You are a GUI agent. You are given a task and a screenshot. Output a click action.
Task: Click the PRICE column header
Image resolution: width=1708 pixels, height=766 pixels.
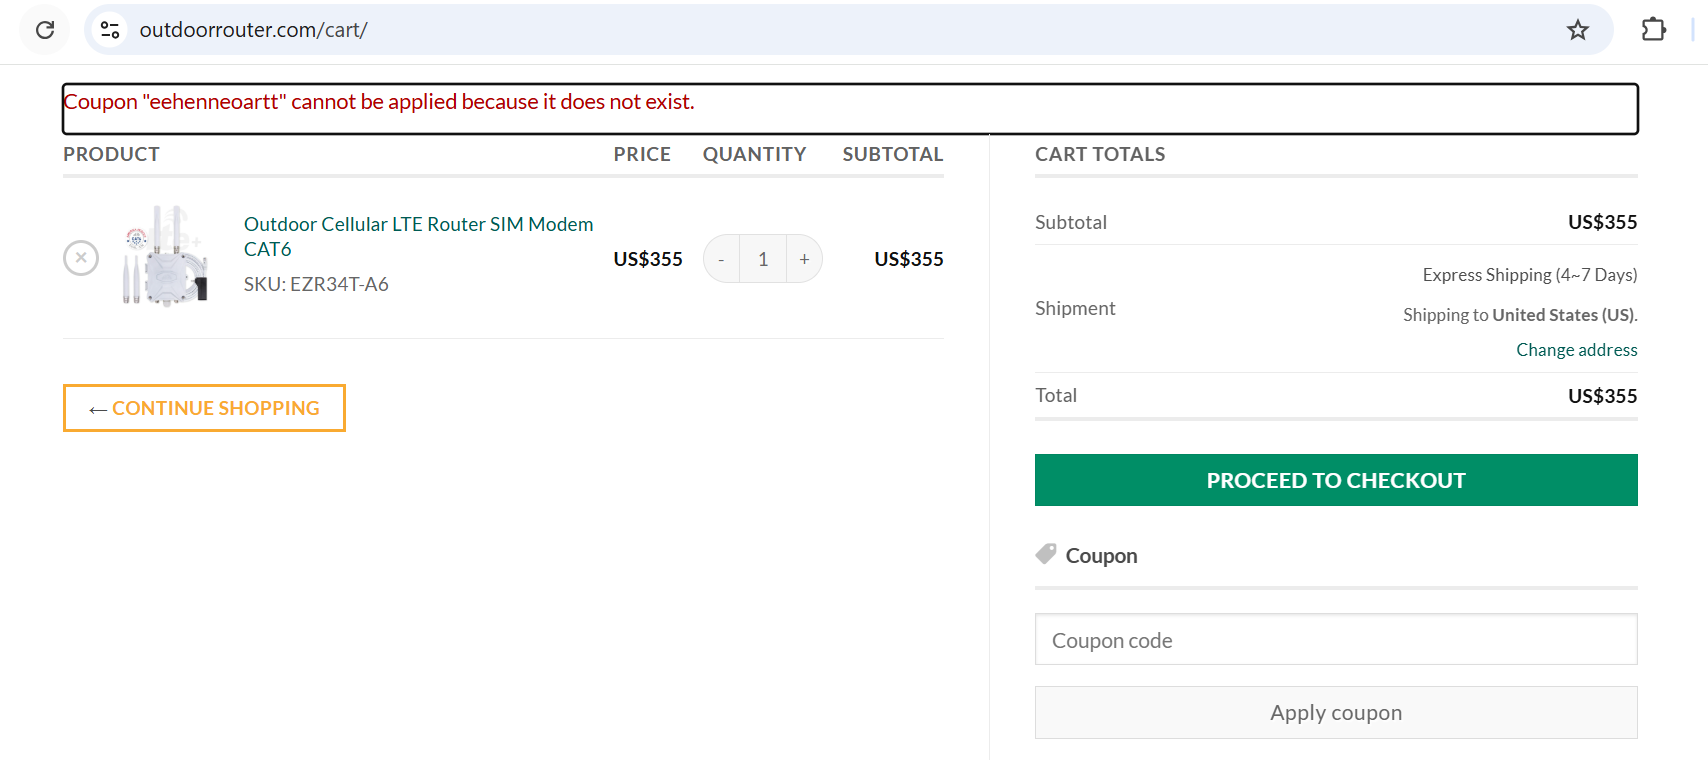pos(642,154)
